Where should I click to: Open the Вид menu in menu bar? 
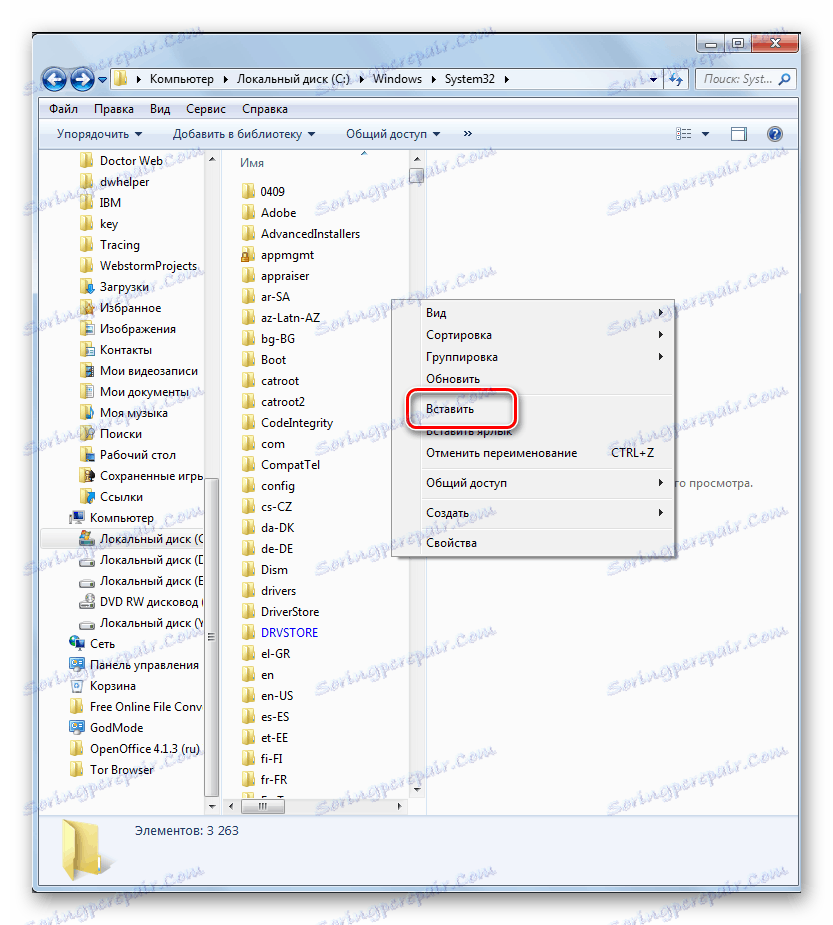pyautogui.click(x=159, y=109)
